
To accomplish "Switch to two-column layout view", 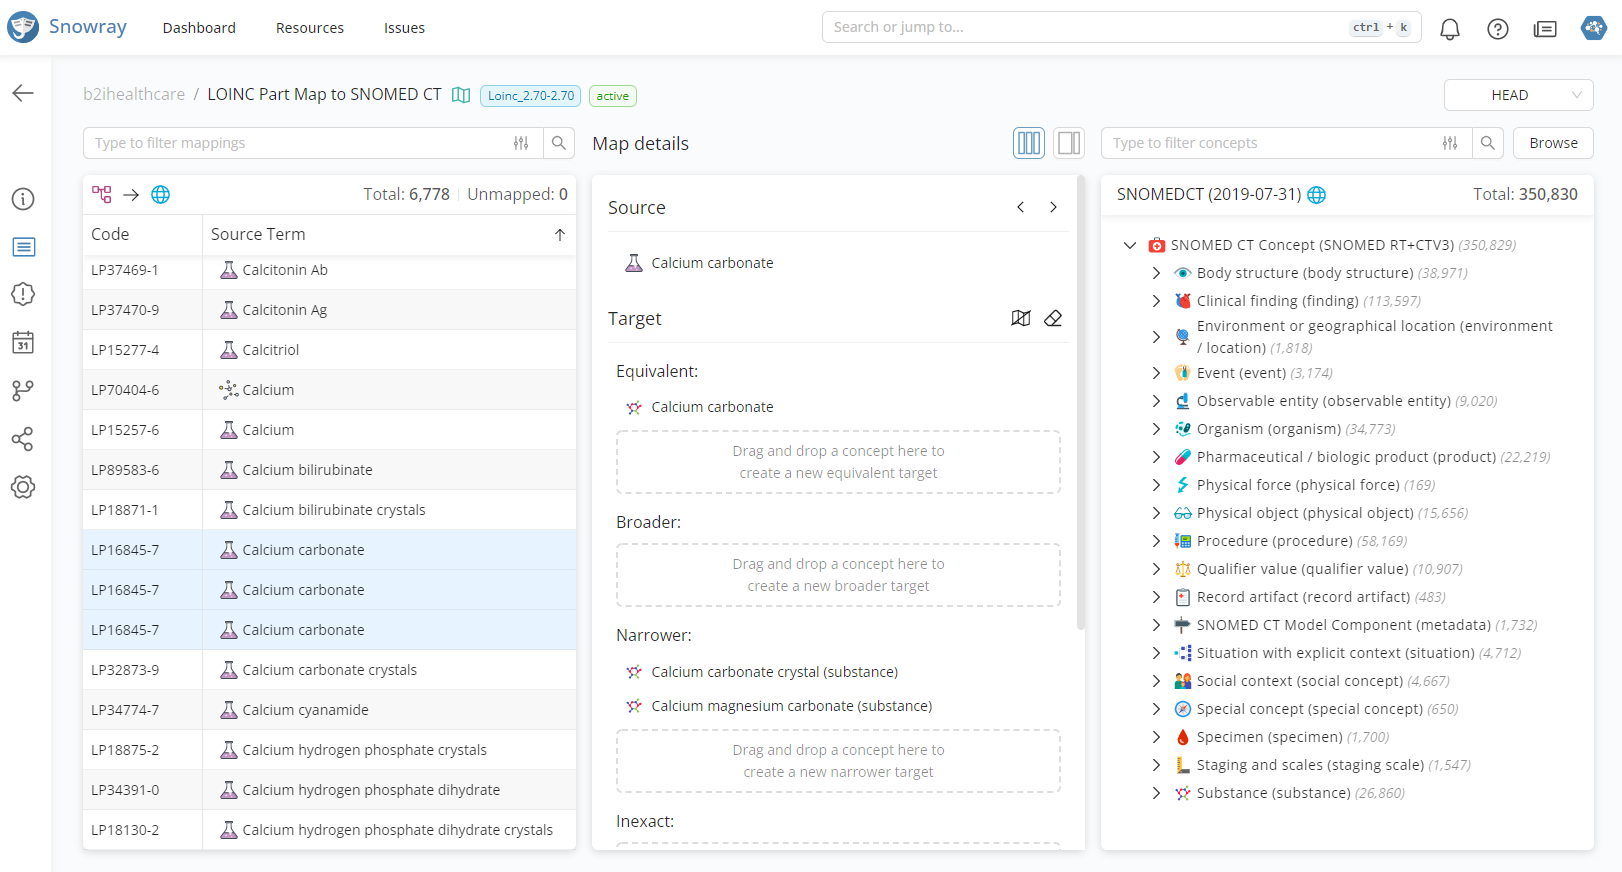I will point(1069,143).
